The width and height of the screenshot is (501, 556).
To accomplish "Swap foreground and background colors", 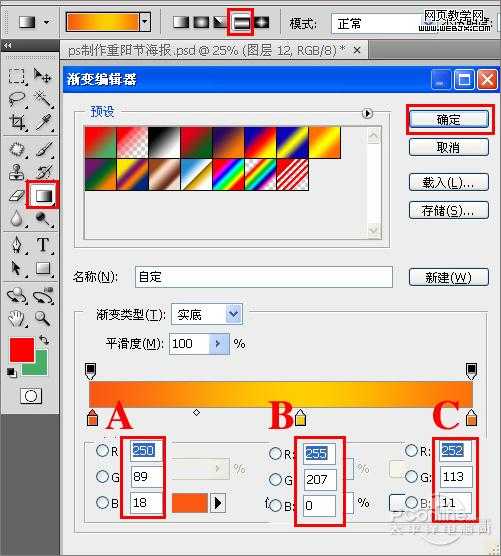I will [44, 340].
